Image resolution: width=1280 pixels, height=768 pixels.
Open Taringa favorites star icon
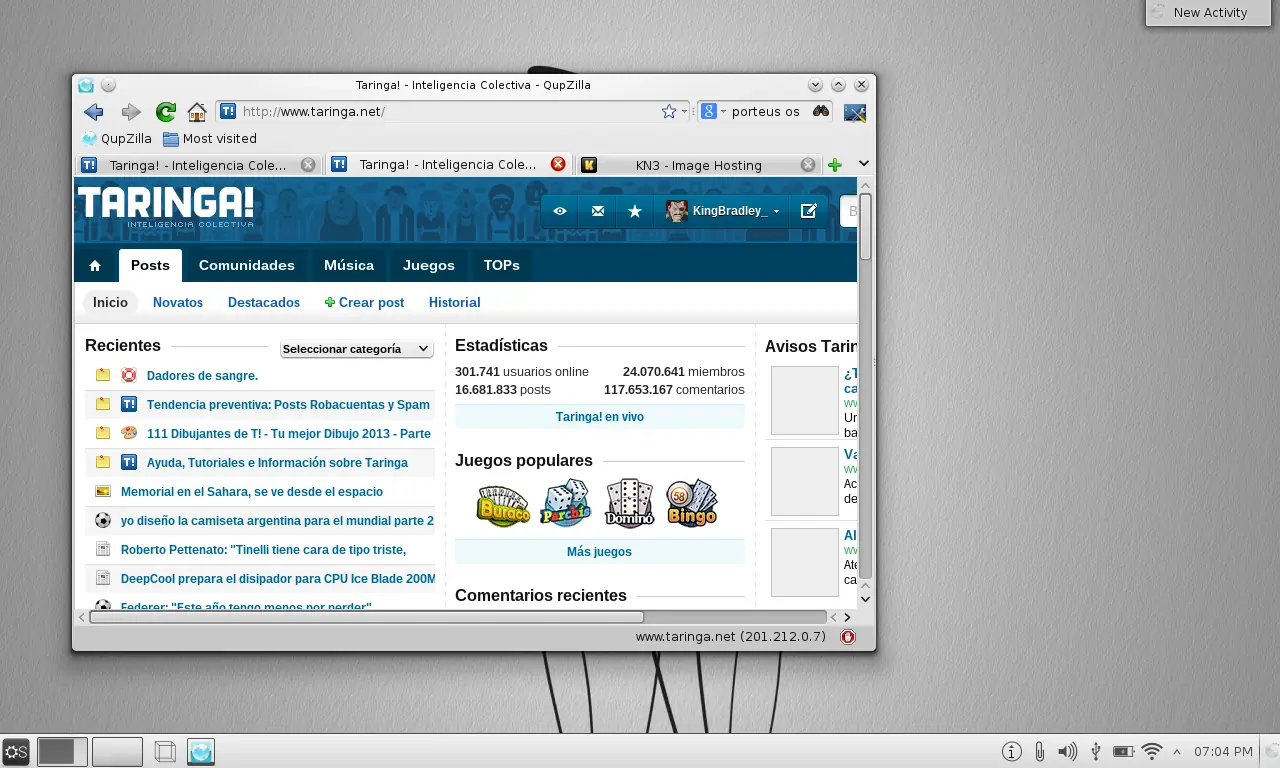(x=635, y=211)
